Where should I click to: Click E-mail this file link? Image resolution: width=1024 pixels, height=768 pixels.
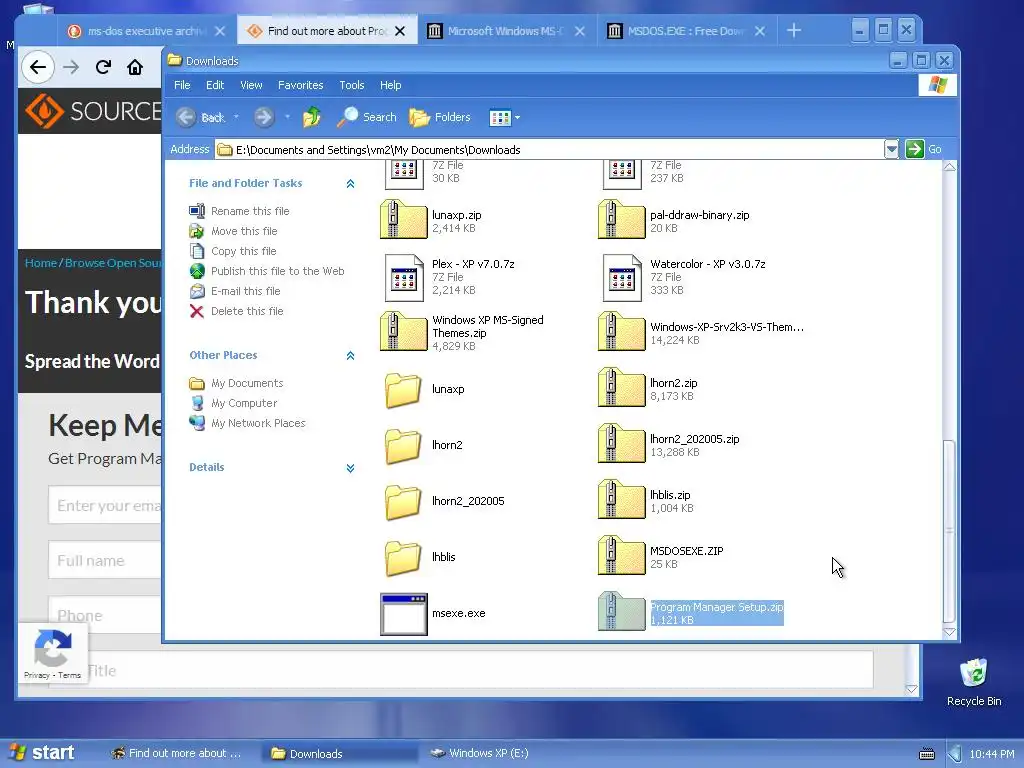point(245,291)
